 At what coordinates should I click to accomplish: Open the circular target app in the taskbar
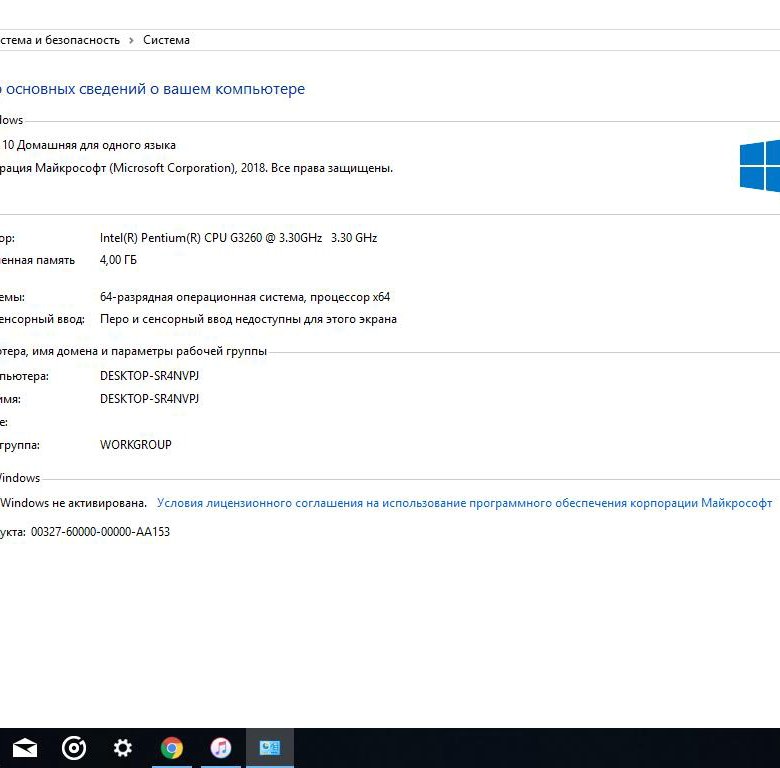click(74, 748)
